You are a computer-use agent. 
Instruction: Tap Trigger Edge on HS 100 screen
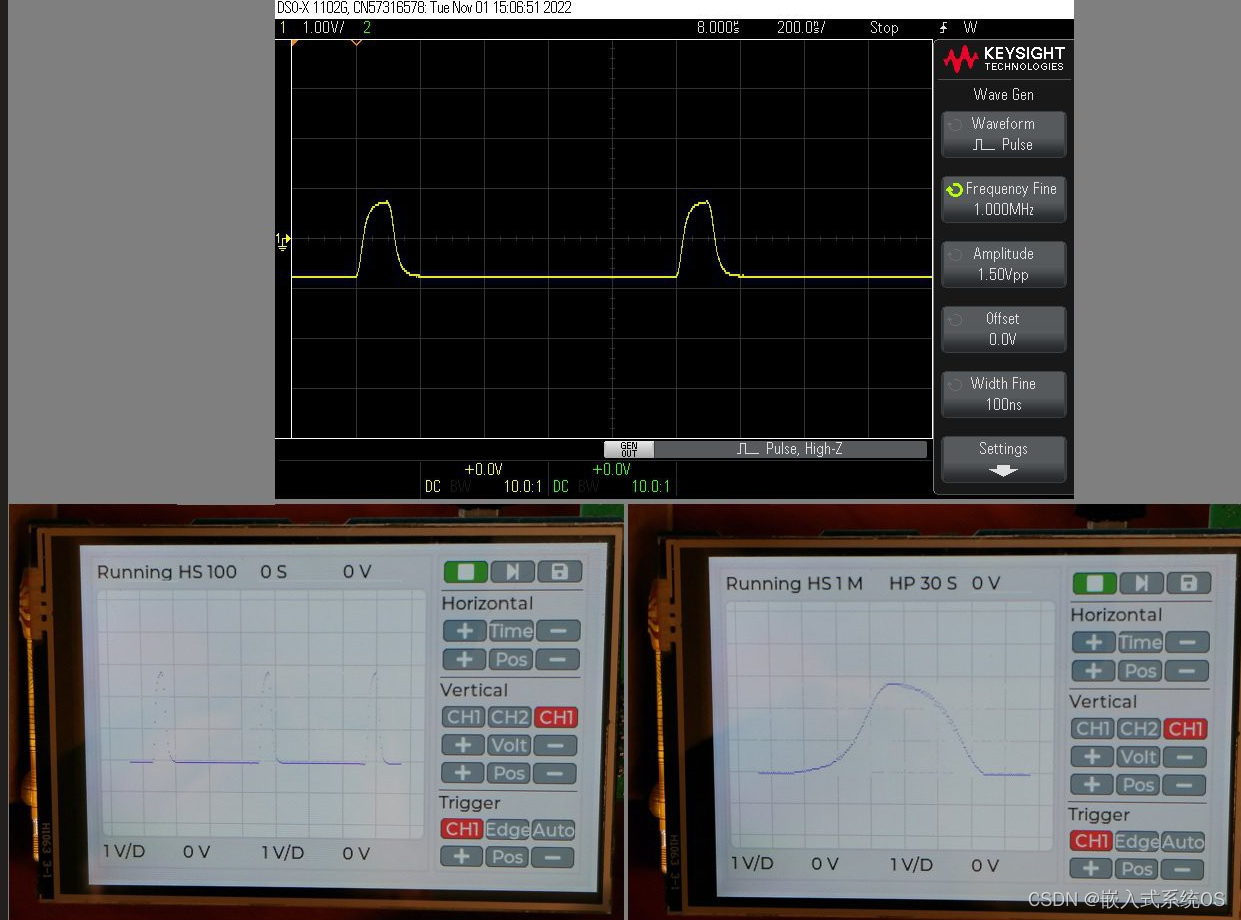pyautogui.click(x=508, y=829)
